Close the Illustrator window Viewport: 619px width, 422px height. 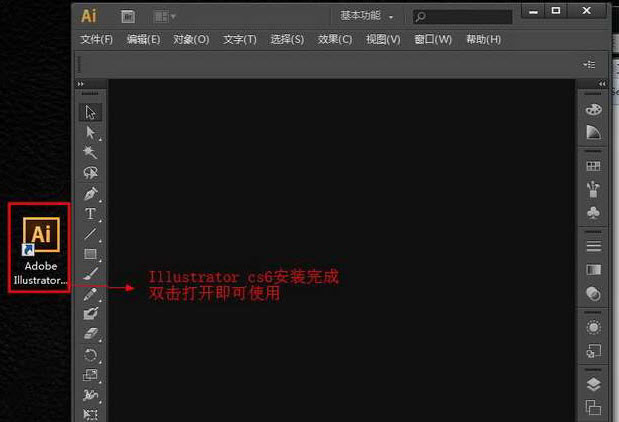tap(587, 11)
